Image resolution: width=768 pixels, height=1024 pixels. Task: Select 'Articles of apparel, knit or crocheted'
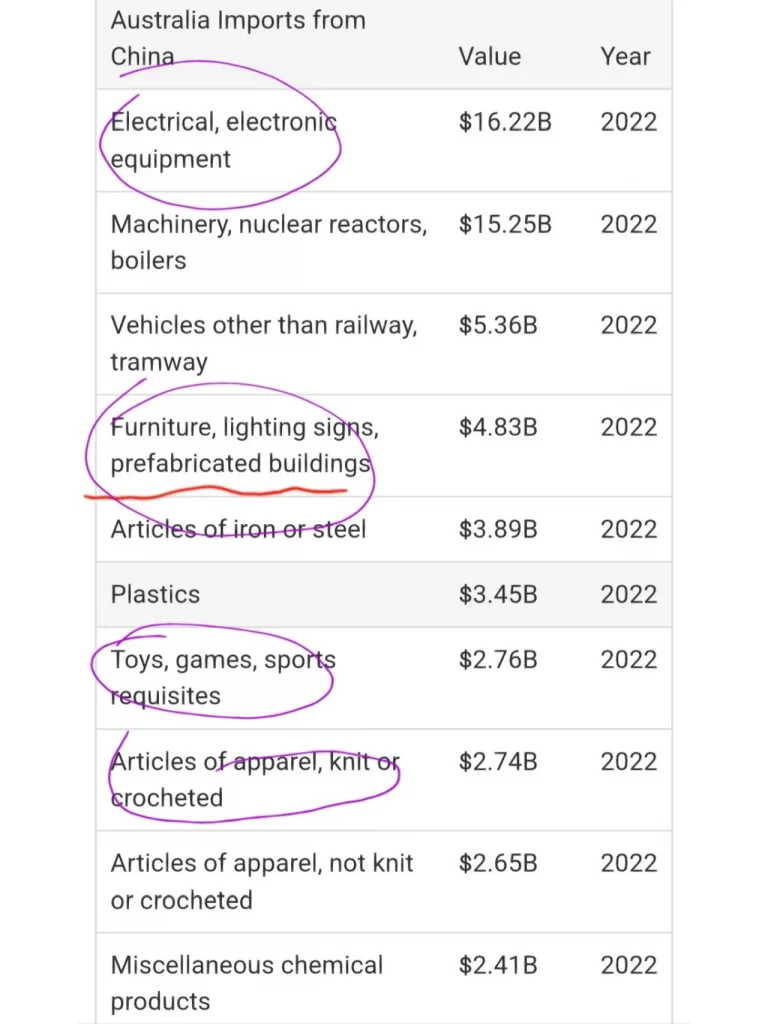click(255, 780)
